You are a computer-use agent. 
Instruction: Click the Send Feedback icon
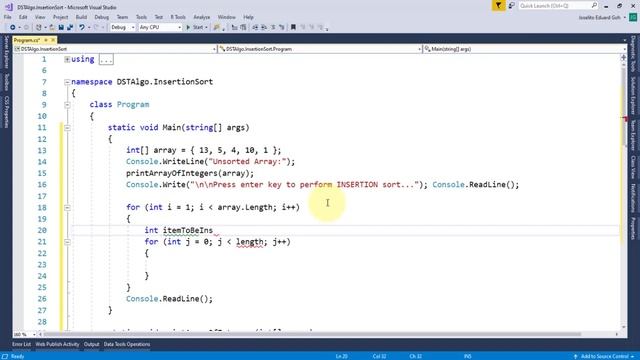pos(511,6)
